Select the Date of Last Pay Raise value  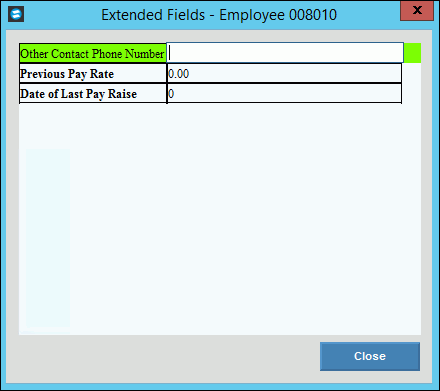click(284, 94)
